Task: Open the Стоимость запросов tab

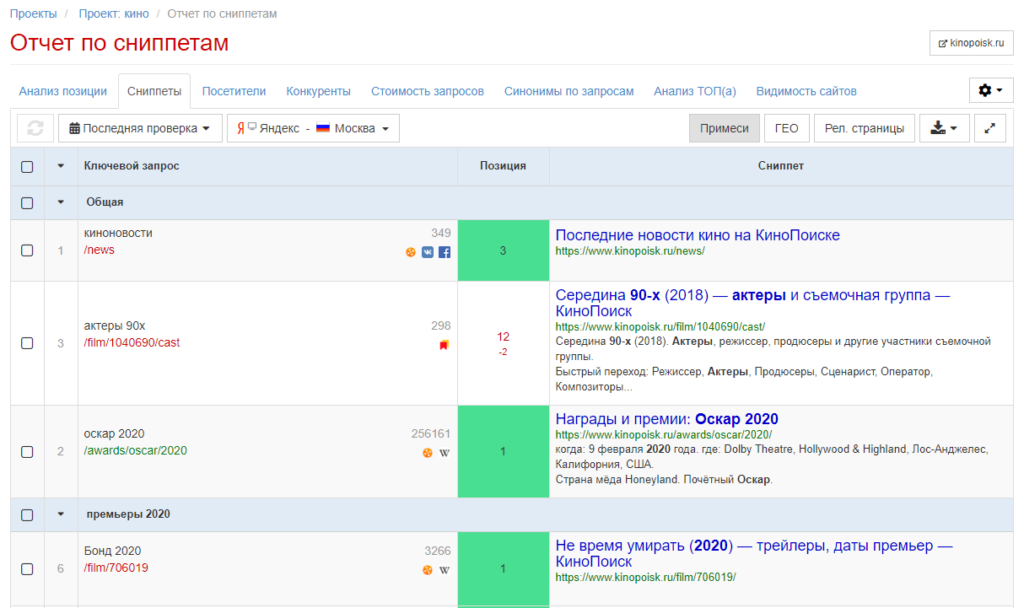Action: tap(427, 91)
